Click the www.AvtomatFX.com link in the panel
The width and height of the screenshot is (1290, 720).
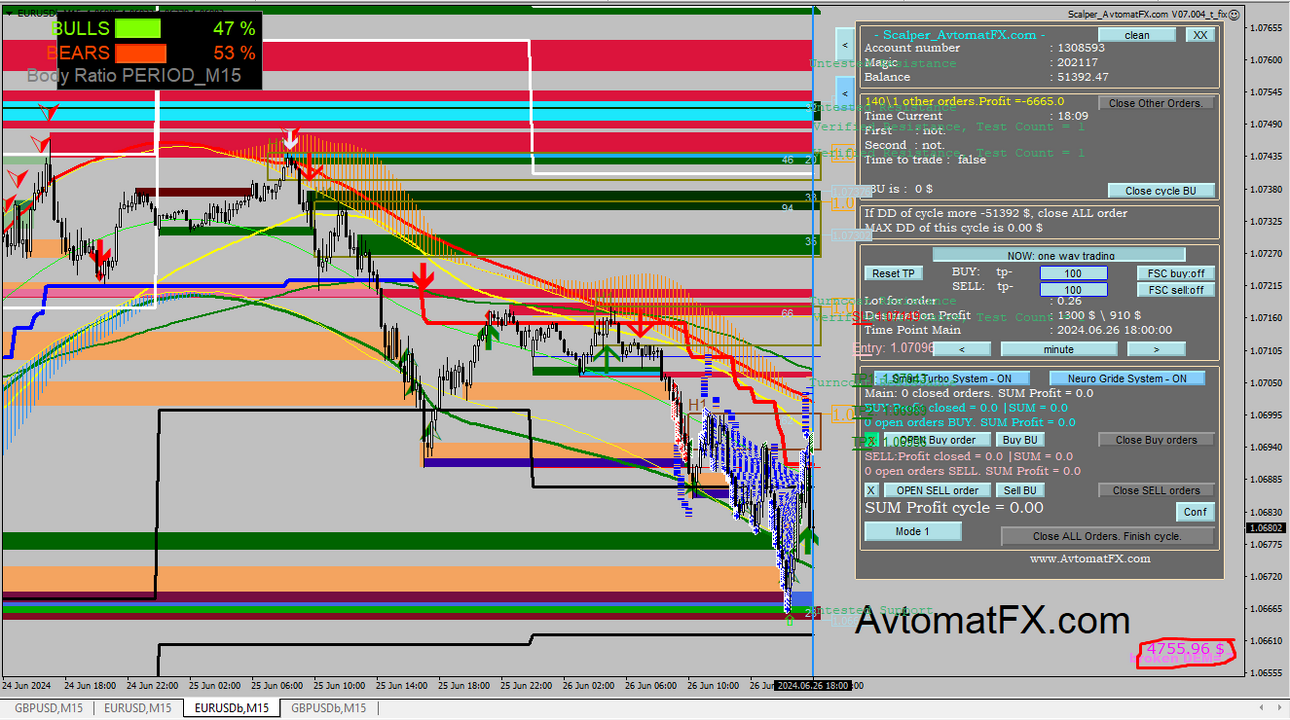tap(1090, 559)
